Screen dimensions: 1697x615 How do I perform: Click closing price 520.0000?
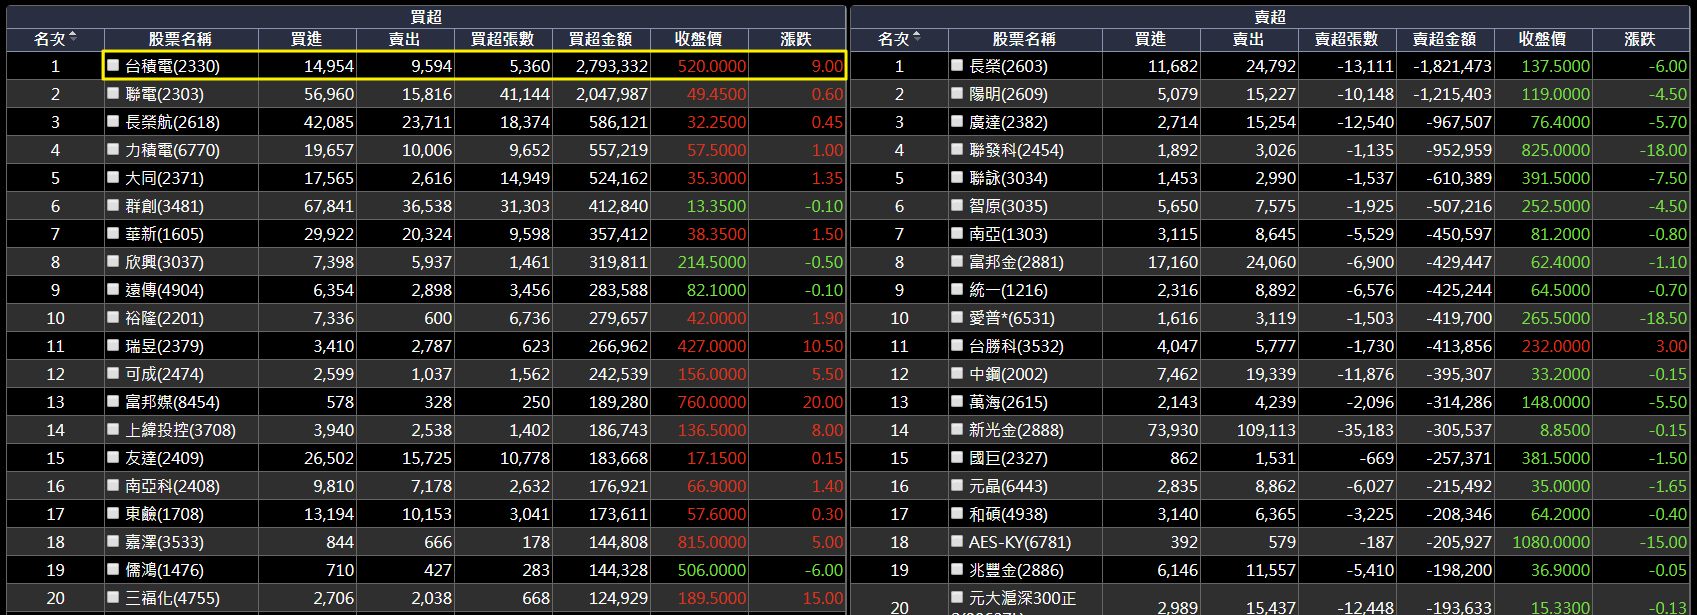coord(712,66)
